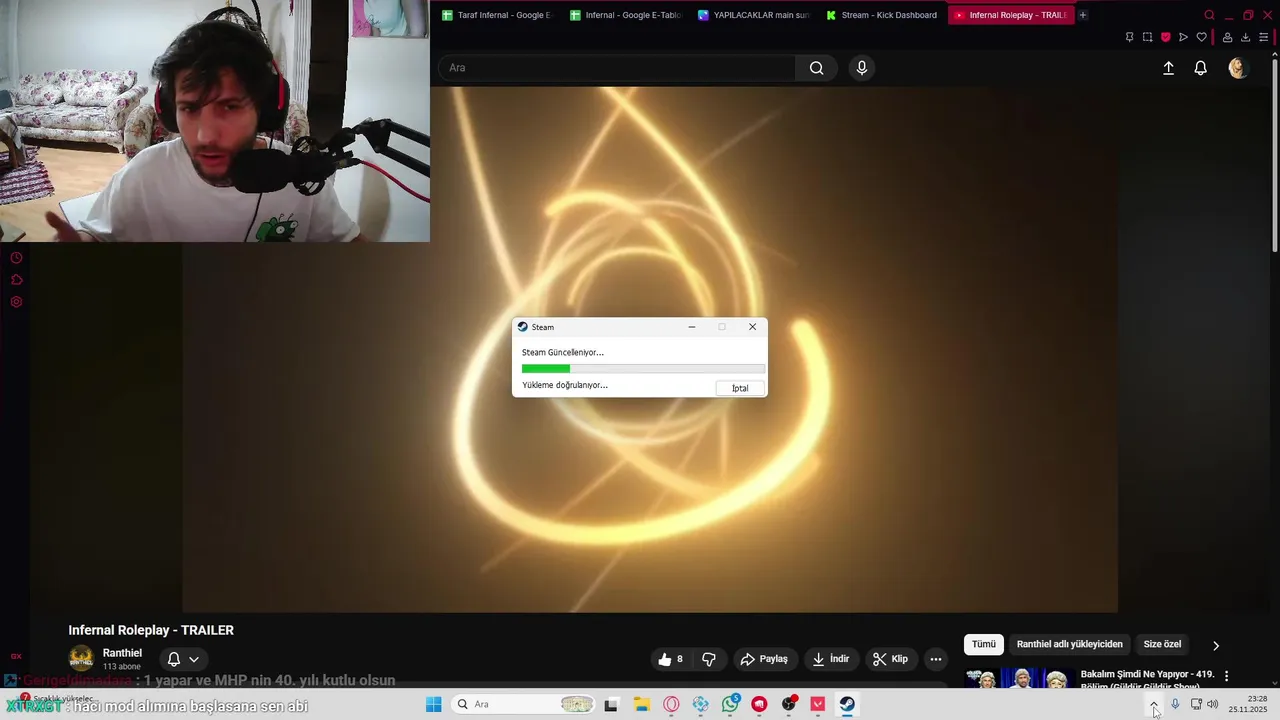Create a clip with Klip button
Image resolution: width=1280 pixels, height=720 pixels.
pyautogui.click(x=890, y=659)
